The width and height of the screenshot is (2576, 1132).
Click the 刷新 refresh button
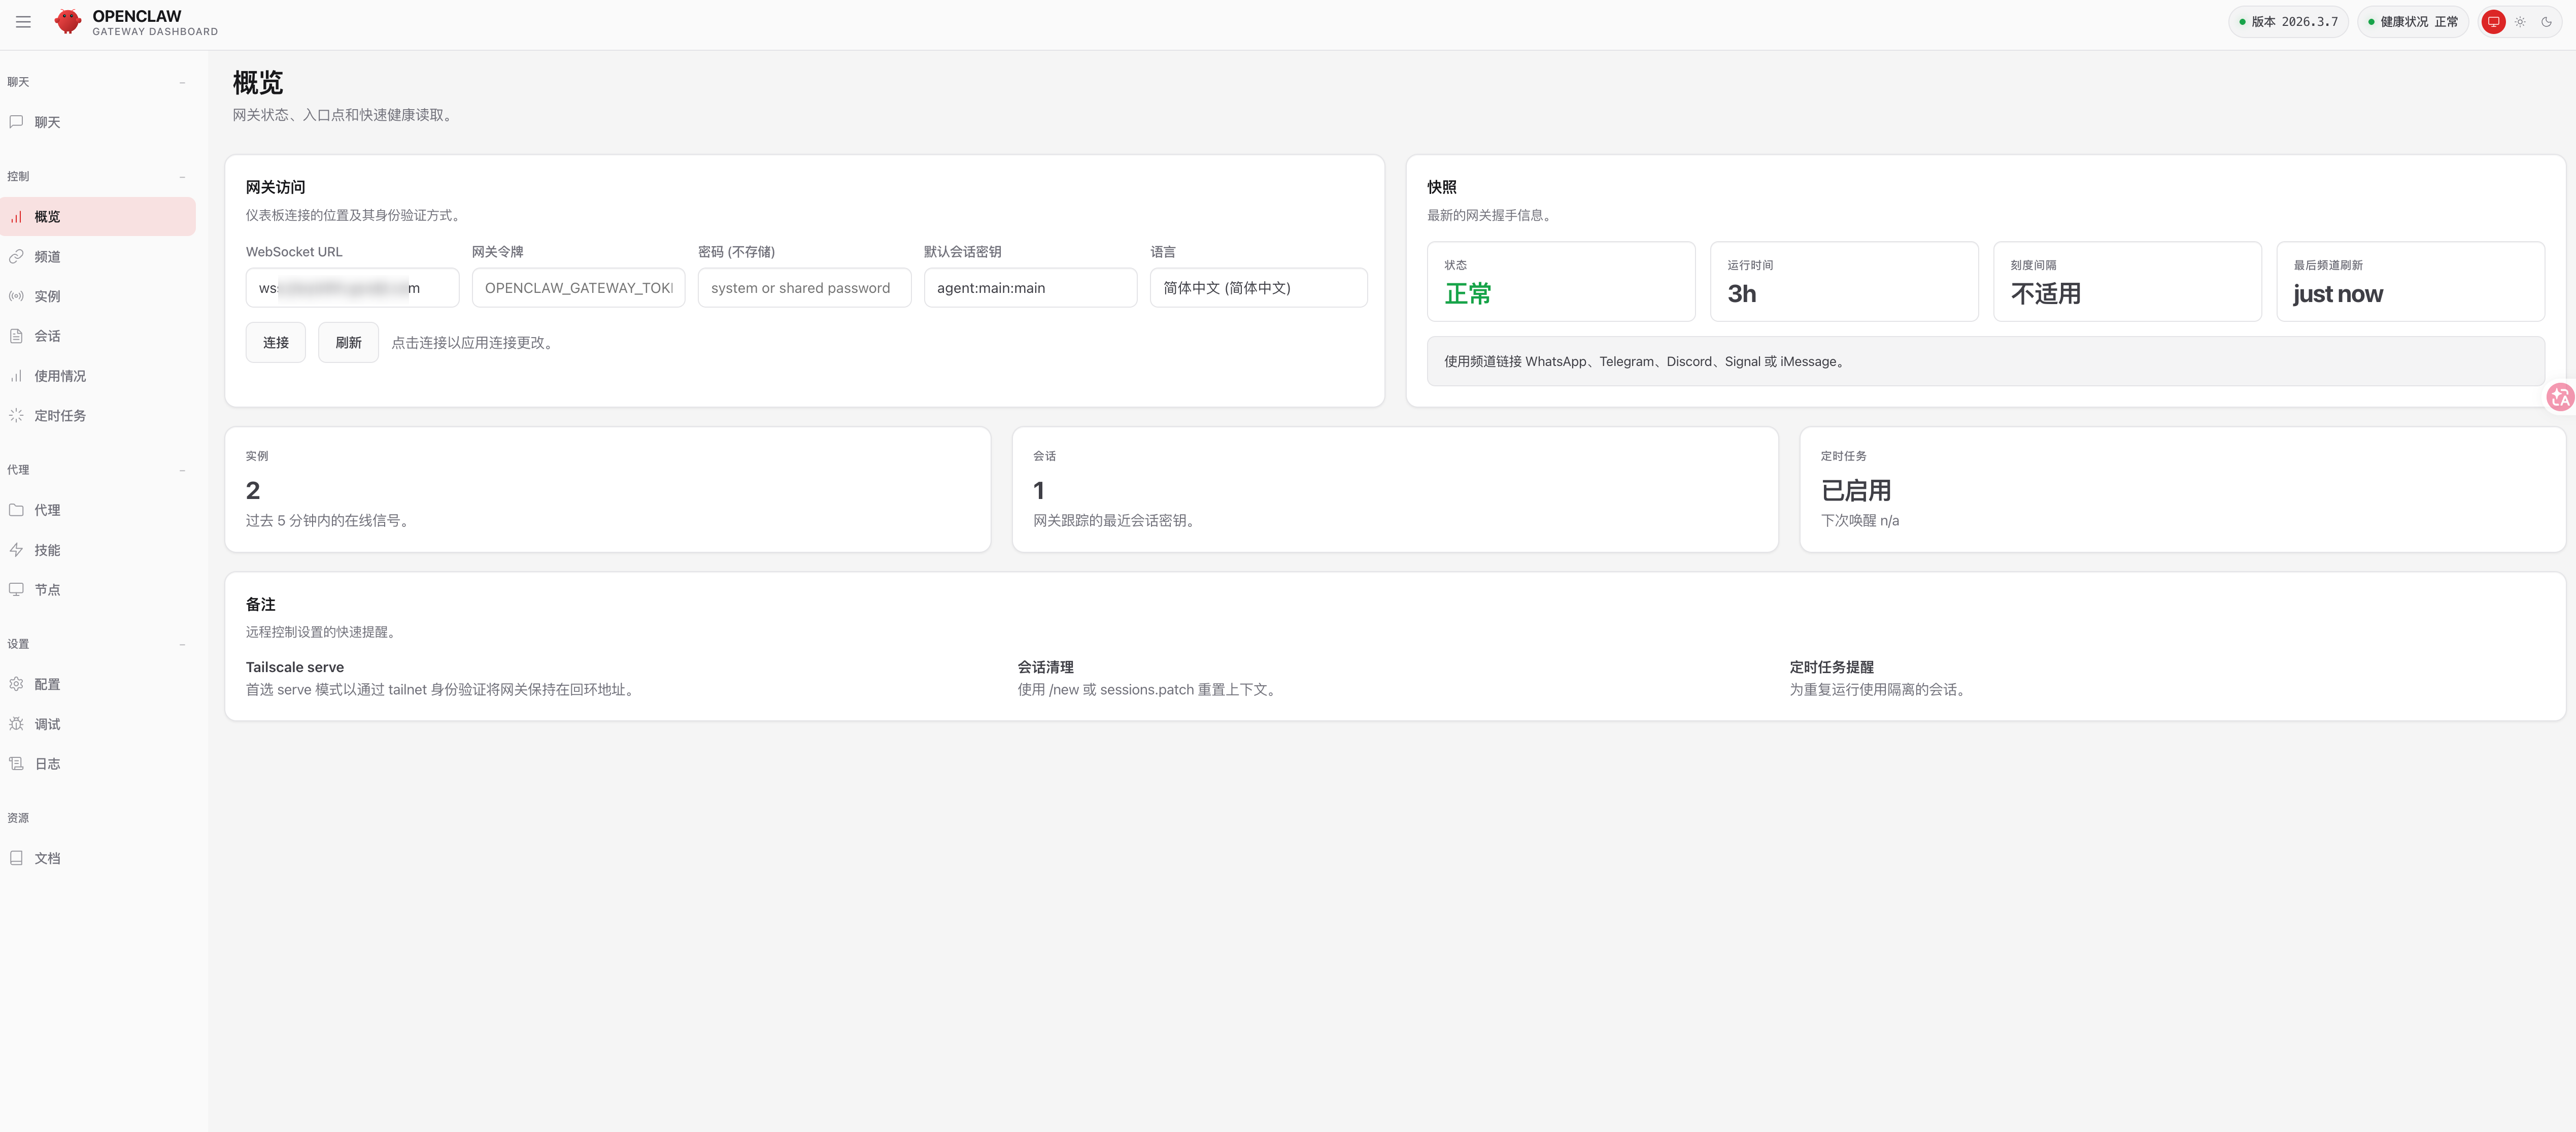[x=348, y=343]
